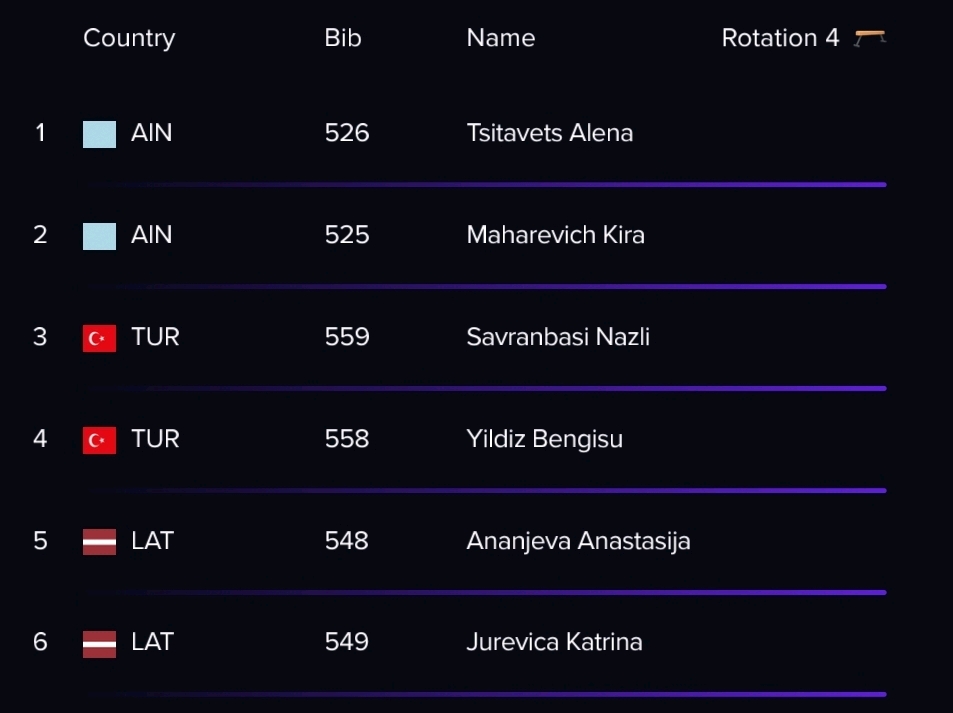
Task: Click the TUR country code in row 4
Action: pyautogui.click(x=155, y=439)
